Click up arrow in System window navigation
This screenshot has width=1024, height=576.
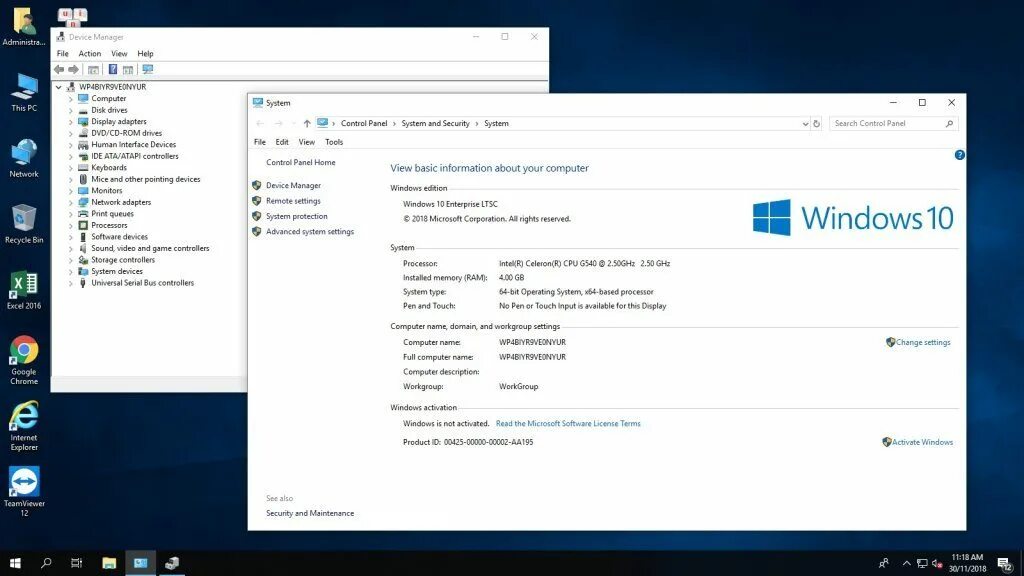tap(307, 123)
